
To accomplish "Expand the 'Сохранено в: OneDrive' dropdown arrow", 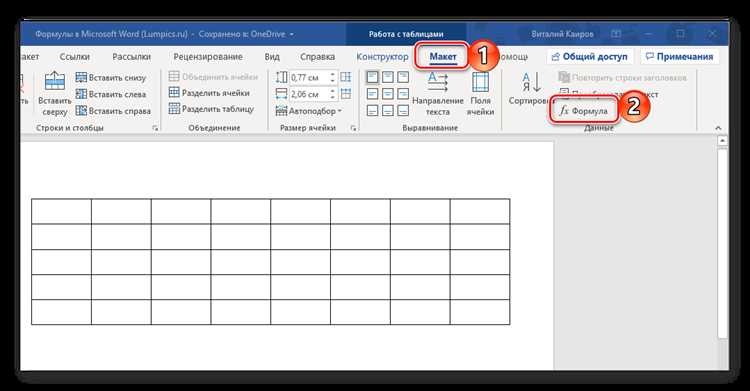I will click(291, 34).
